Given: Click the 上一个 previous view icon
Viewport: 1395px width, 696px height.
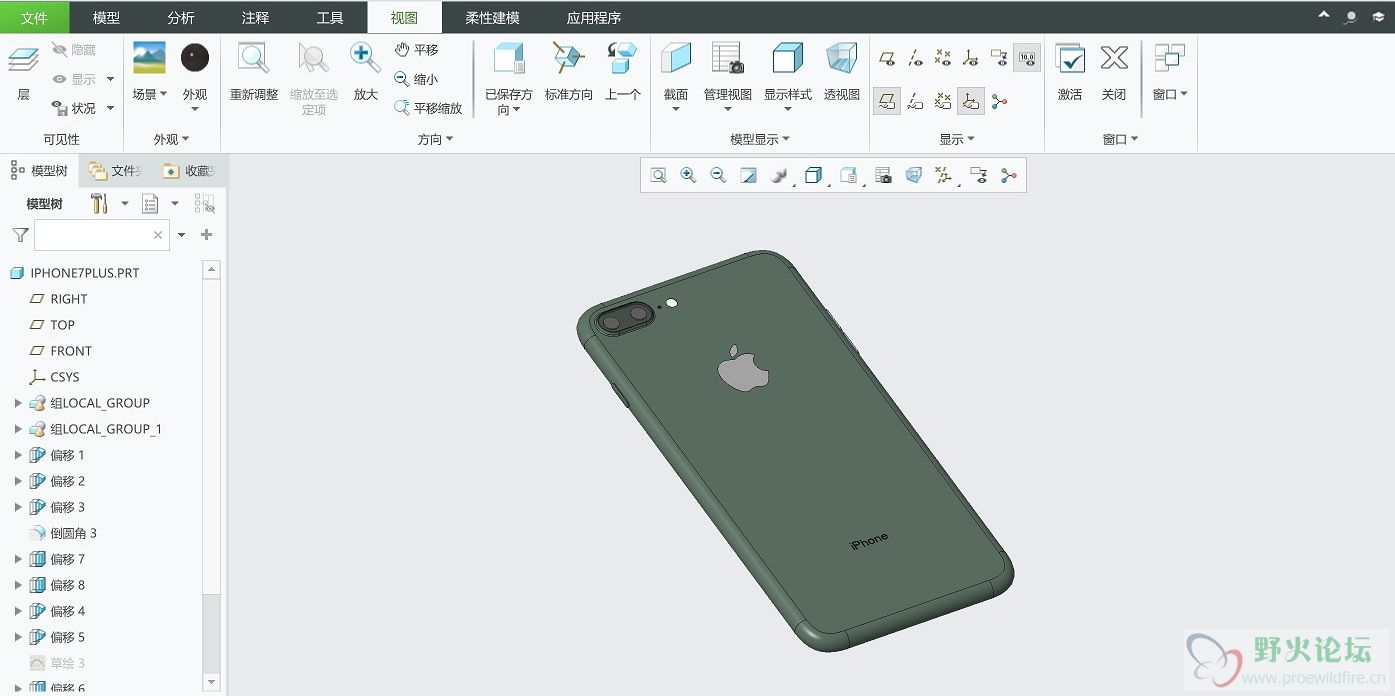Looking at the screenshot, I should pyautogui.click(x=623, y=58).
